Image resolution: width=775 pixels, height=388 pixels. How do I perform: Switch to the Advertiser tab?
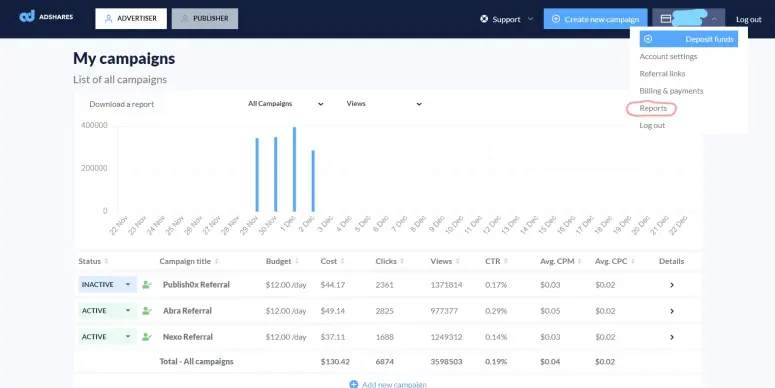click(x=131, y=19)
